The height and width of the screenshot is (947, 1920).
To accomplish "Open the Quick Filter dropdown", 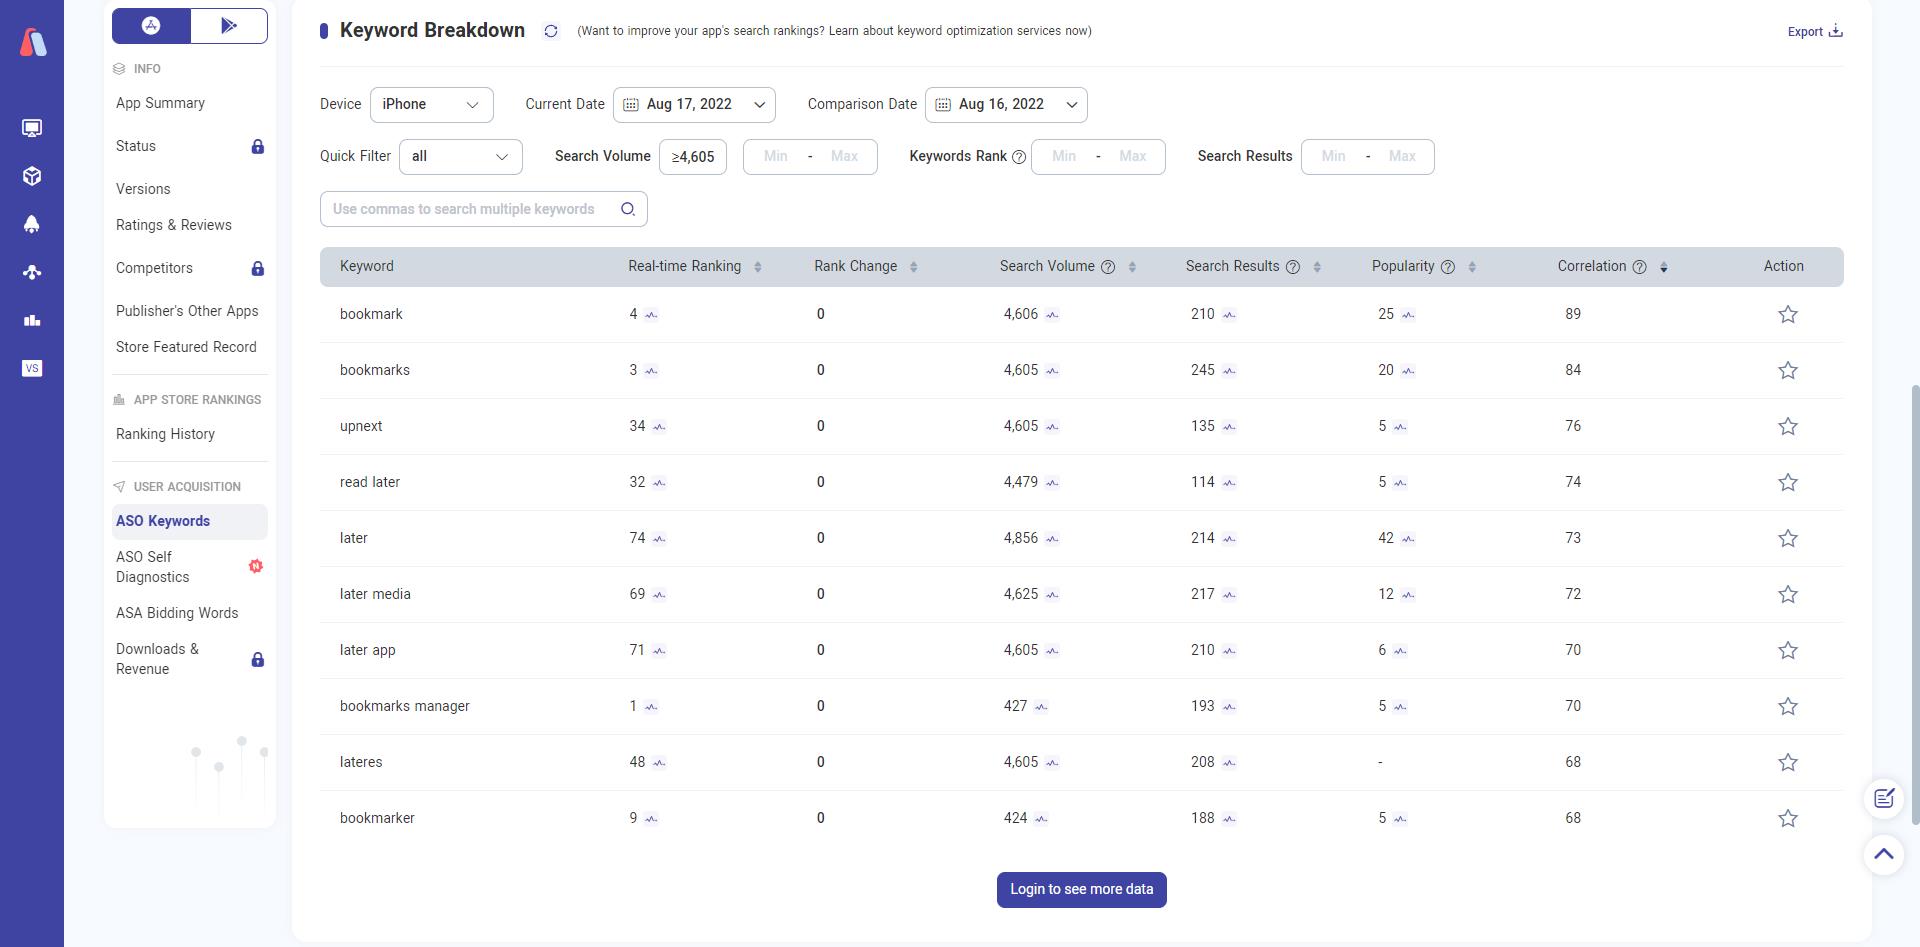I will click(461, 157).
